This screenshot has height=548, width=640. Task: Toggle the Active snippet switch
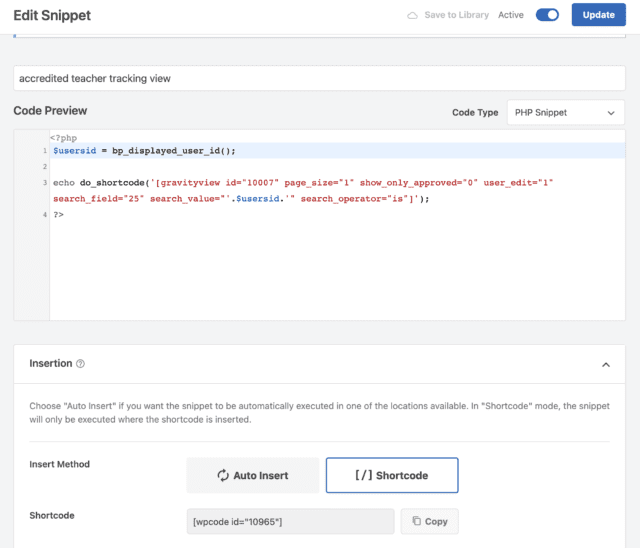pyautogui.click(x=547, y=15)
